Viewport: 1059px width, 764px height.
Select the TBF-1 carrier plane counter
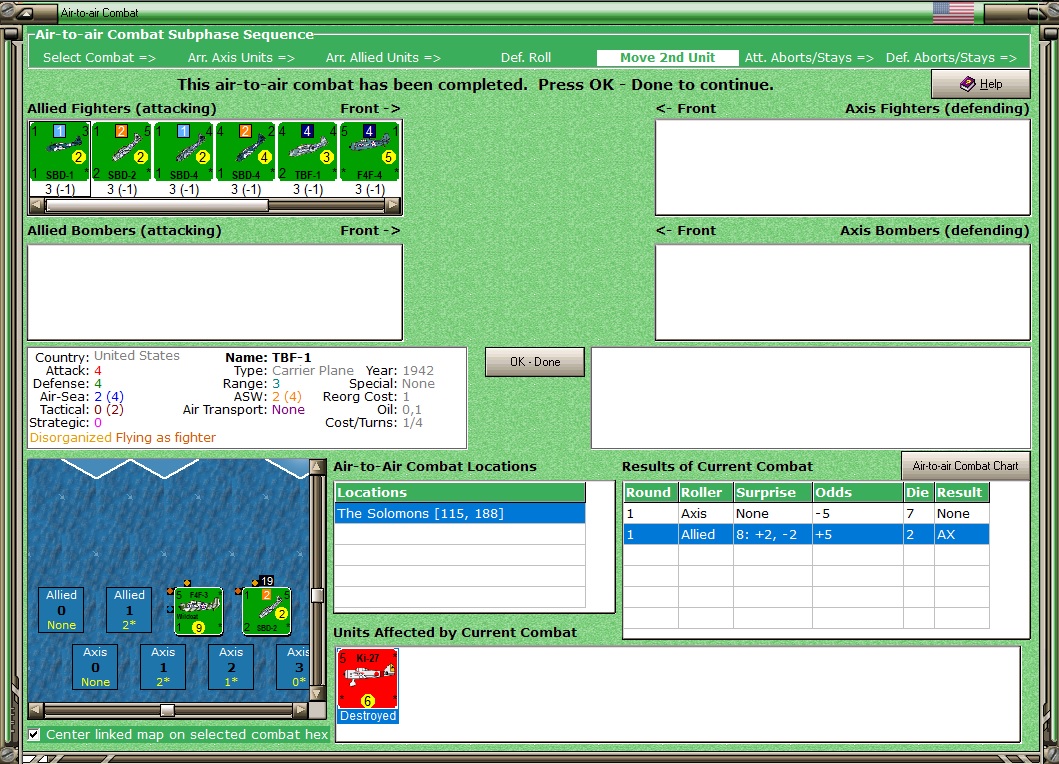pos(307,152)
